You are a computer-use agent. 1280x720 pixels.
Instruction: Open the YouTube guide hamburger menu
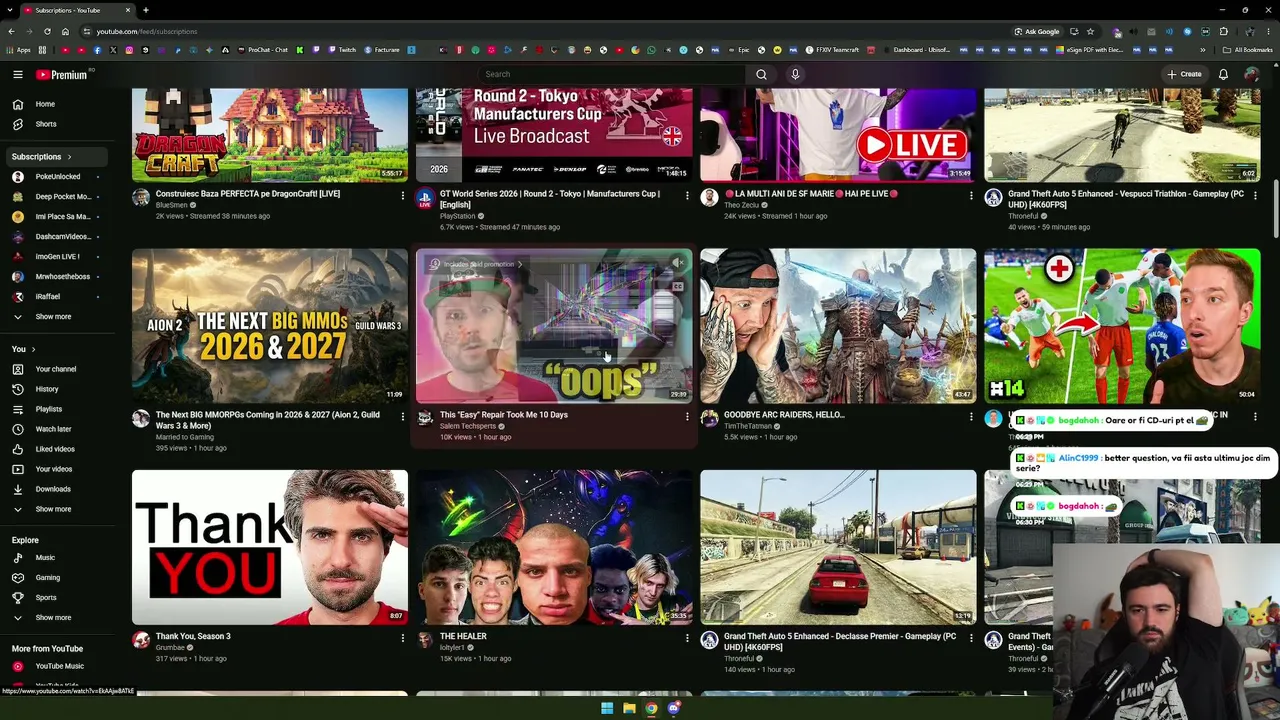(17, 74)
